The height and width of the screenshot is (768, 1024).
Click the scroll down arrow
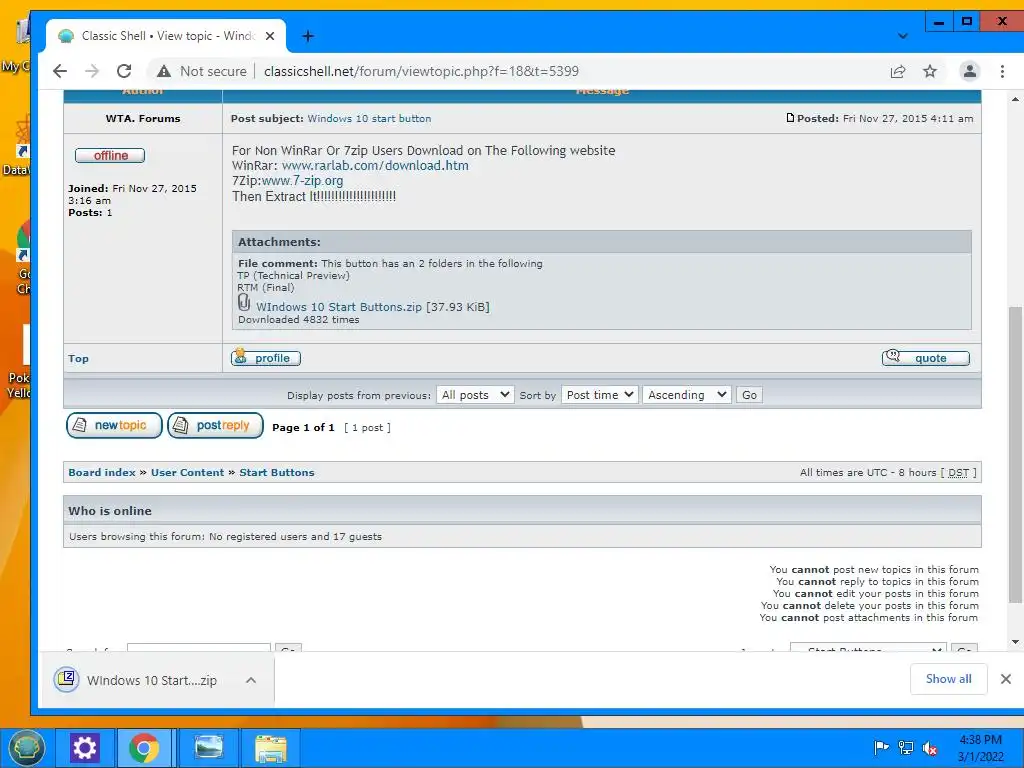tap(1015, 642)
